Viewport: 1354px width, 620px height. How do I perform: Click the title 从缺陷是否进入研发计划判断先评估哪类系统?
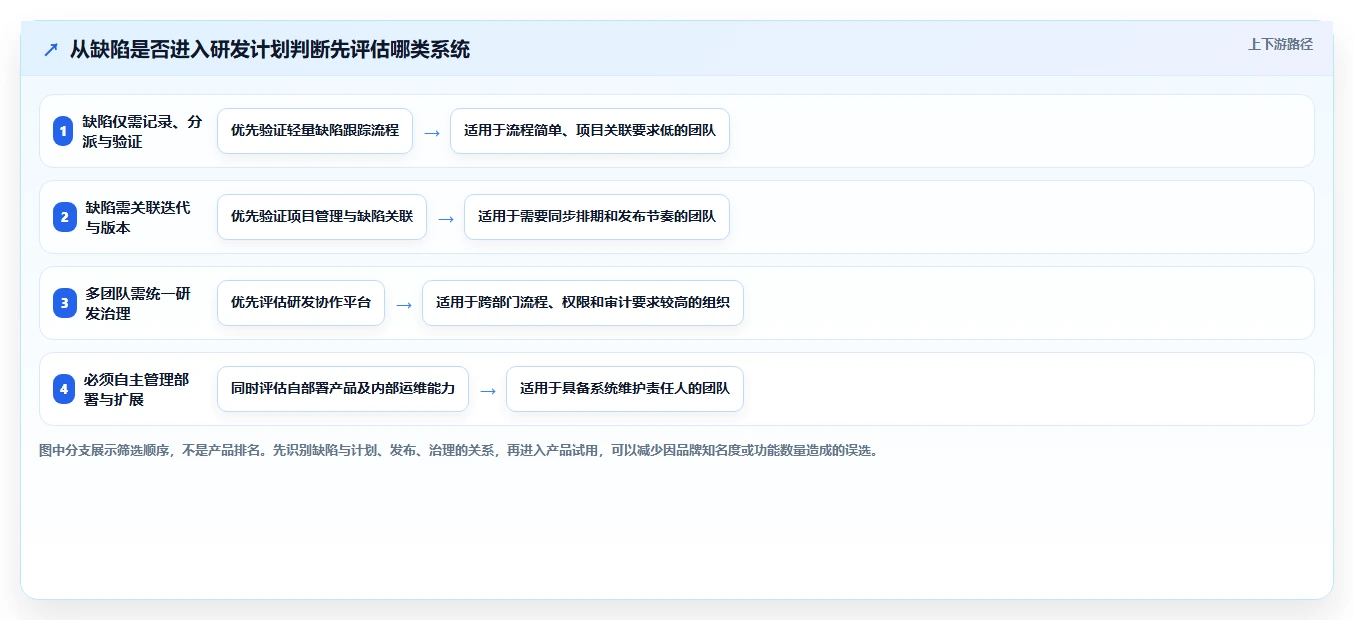click(x=270, y=50)
